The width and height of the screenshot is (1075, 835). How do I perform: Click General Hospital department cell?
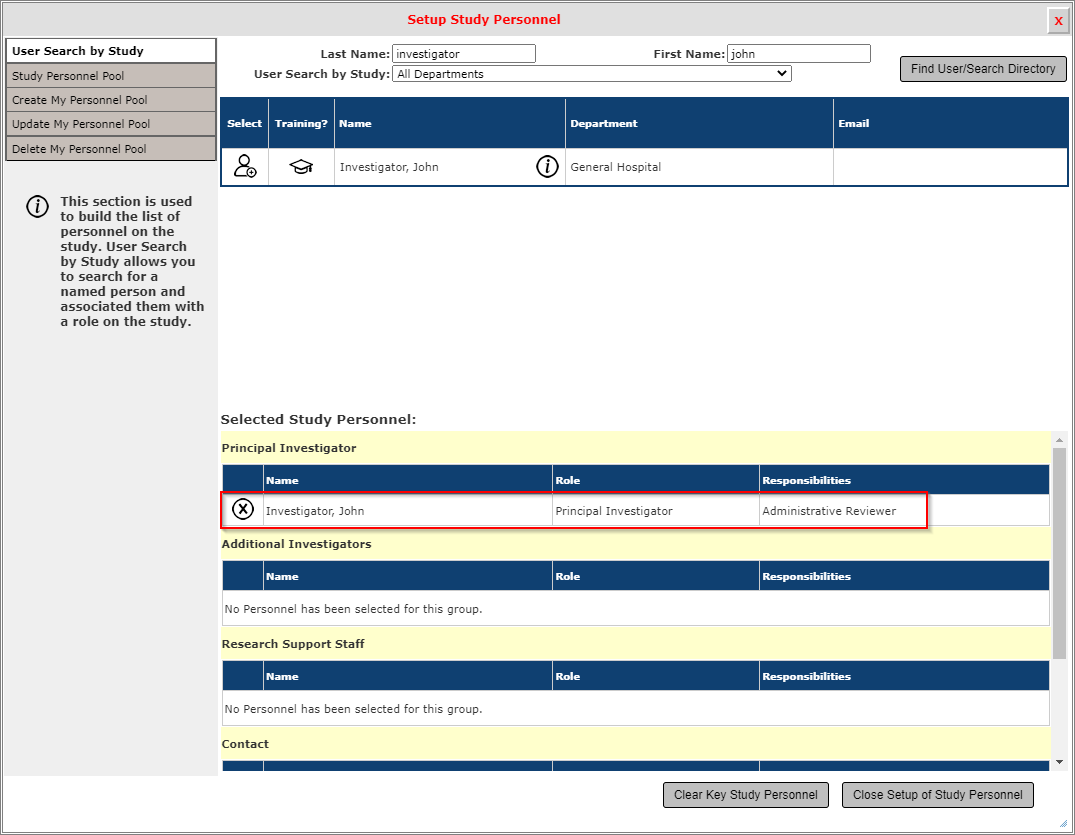[x=699, y=167]
